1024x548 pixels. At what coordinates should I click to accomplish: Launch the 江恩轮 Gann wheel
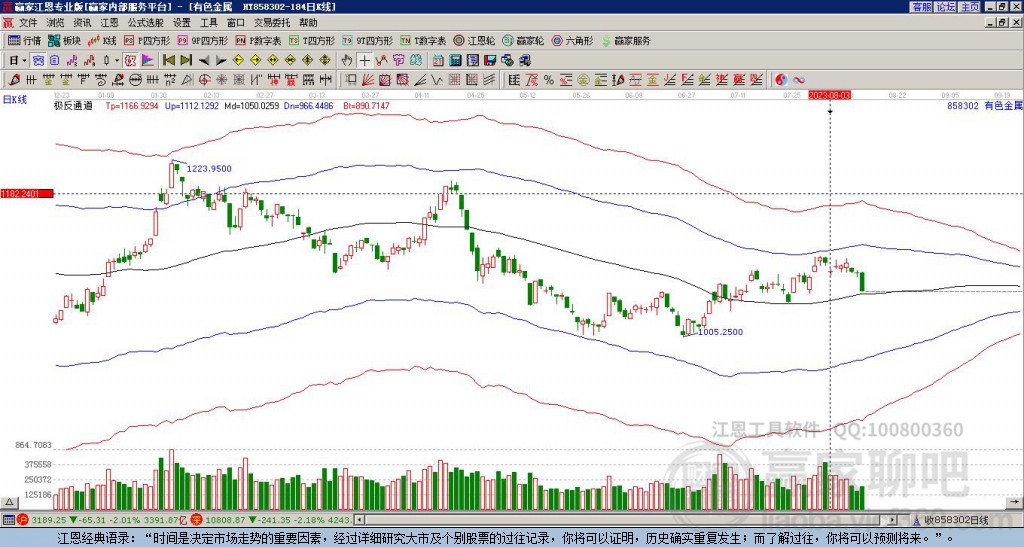[x=474, y=40]
